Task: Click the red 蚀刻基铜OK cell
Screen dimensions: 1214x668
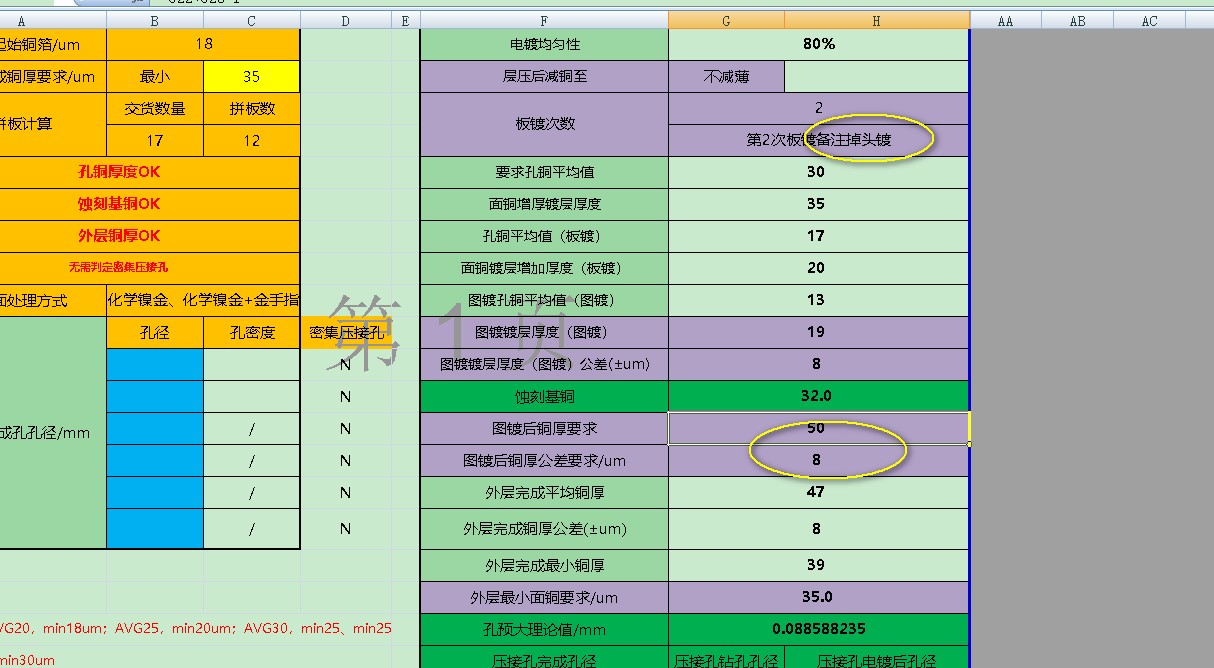Action: coord(150,204)
